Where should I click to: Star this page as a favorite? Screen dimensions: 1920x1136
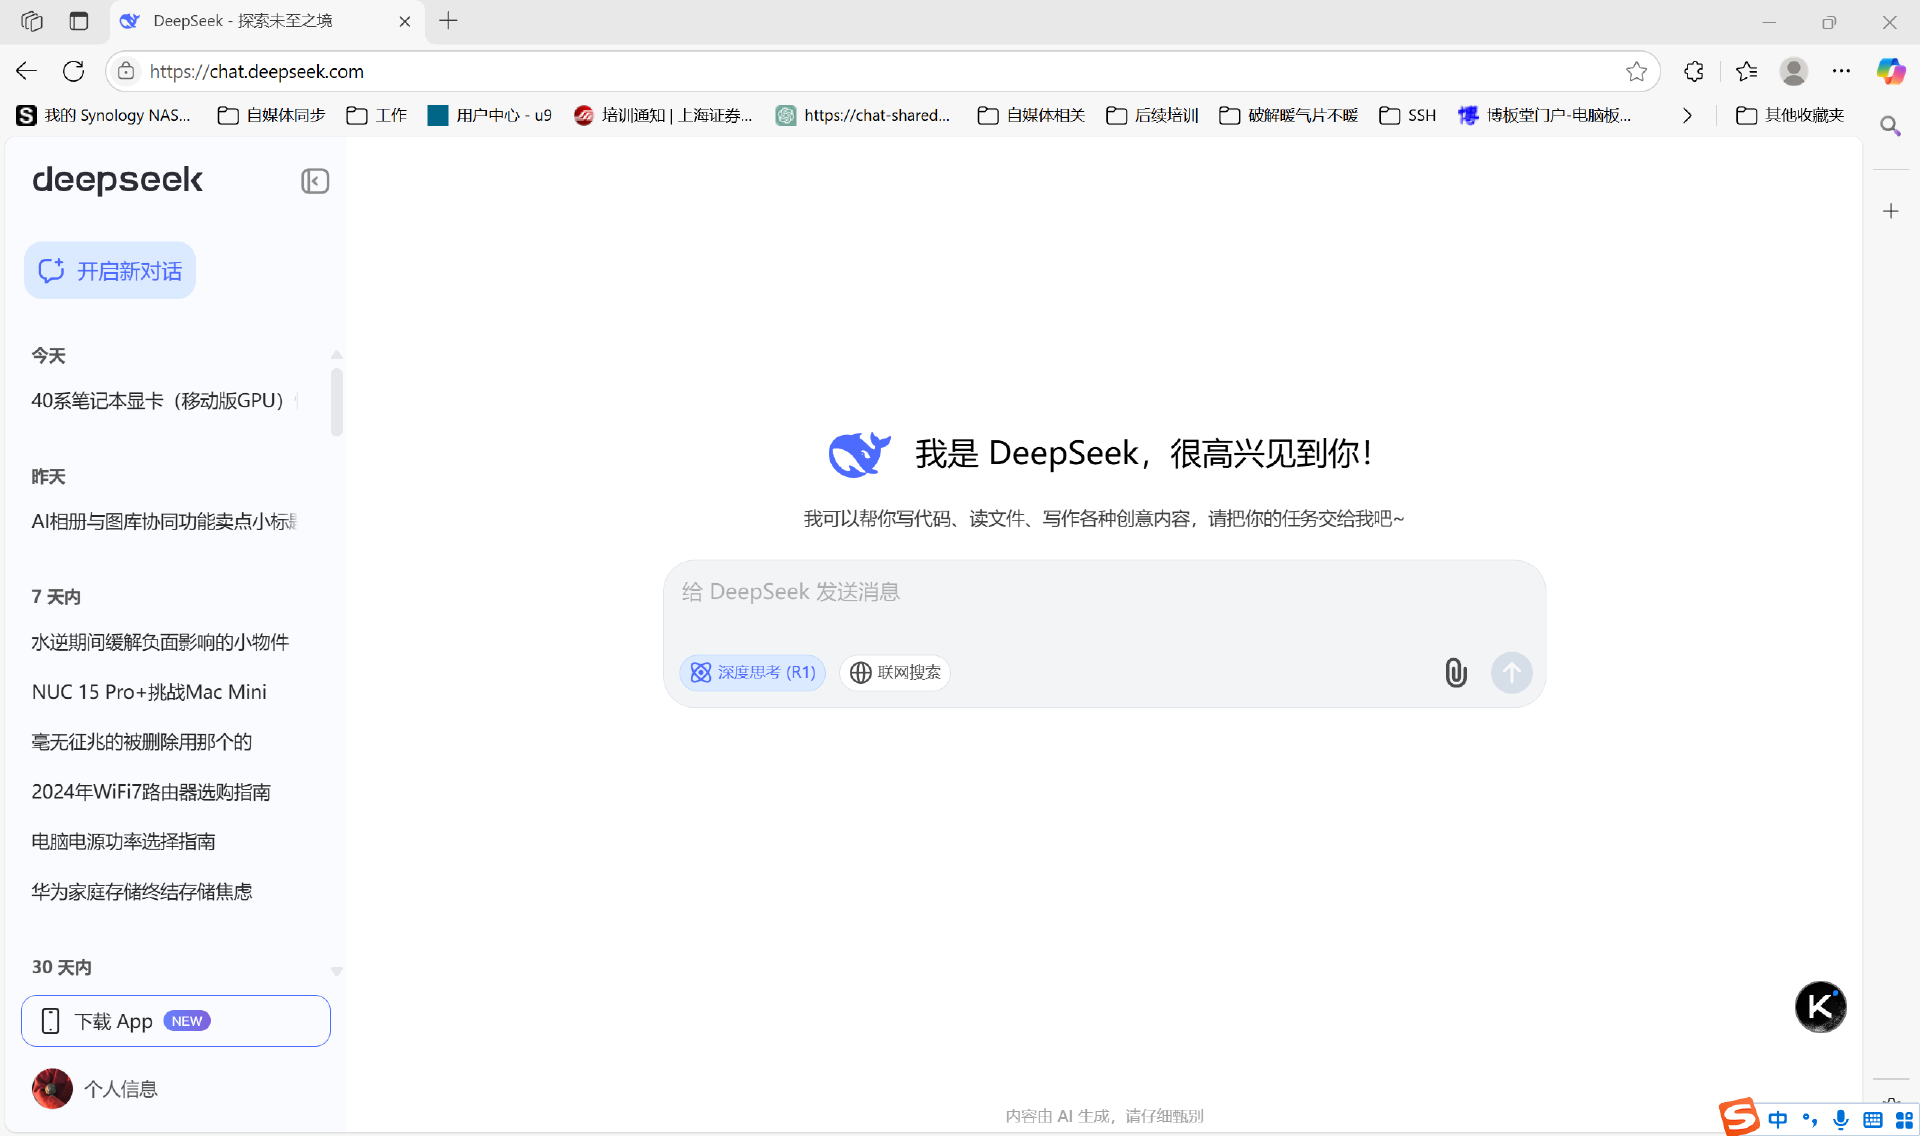tap(1636, 71)
